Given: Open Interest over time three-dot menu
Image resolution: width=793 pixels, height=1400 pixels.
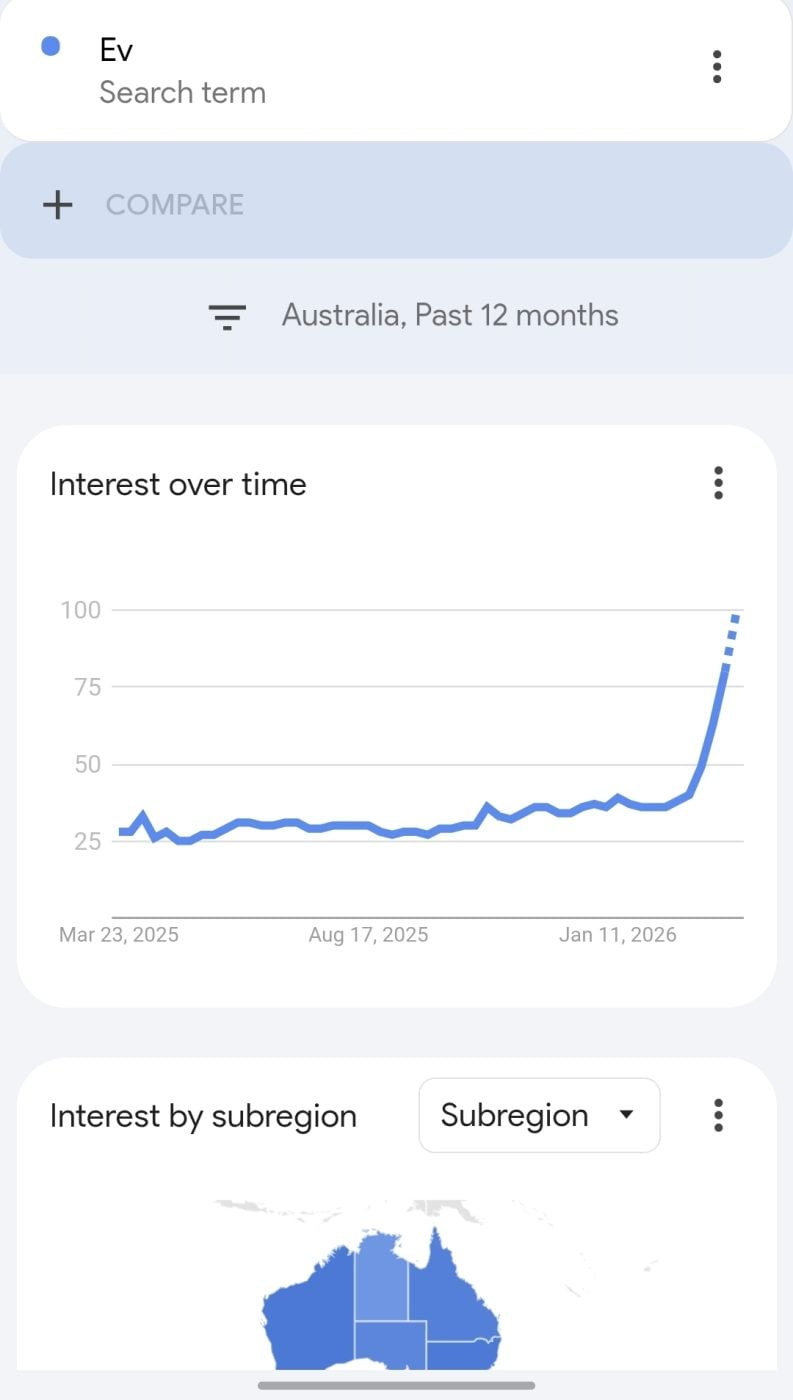Looking at the screenshot, I should click(718, 483).
